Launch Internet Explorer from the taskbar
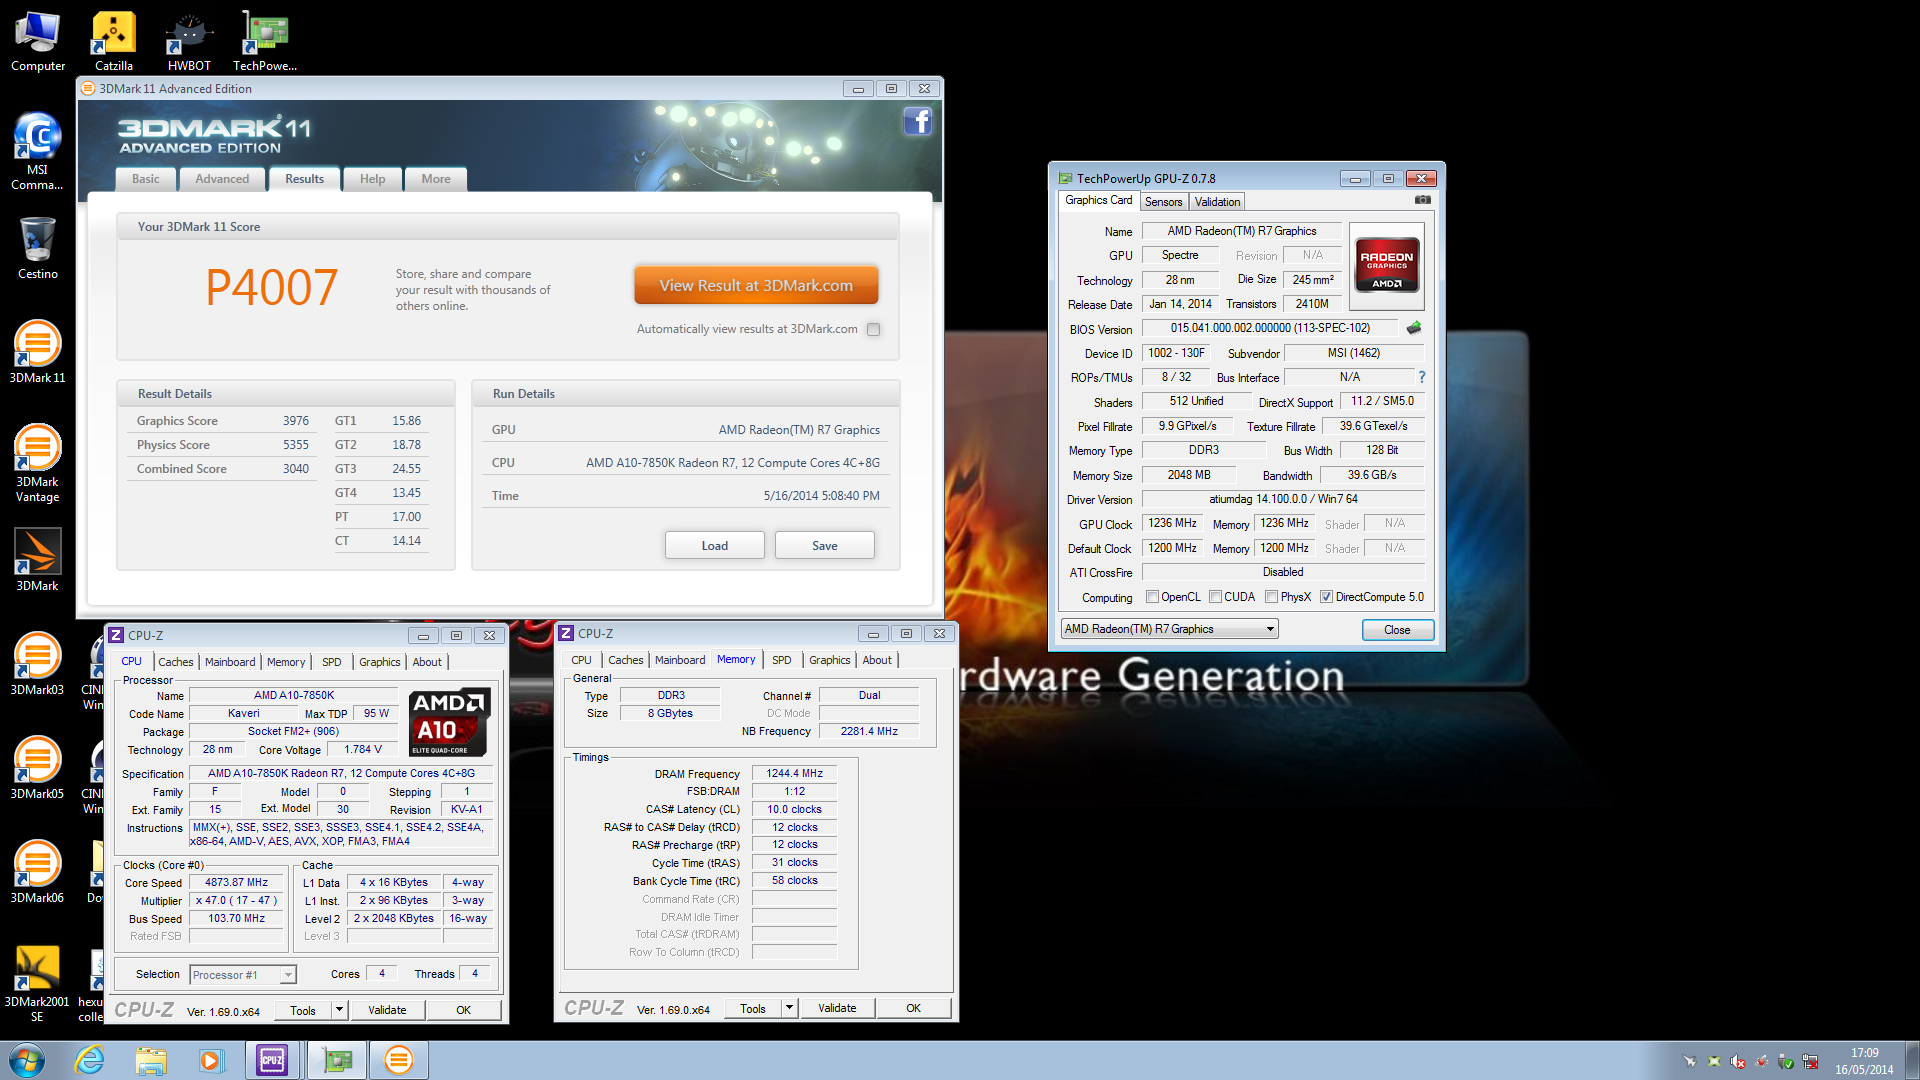The width and height of the screenshot is (1920, 1080). [x=90, y=1060]
